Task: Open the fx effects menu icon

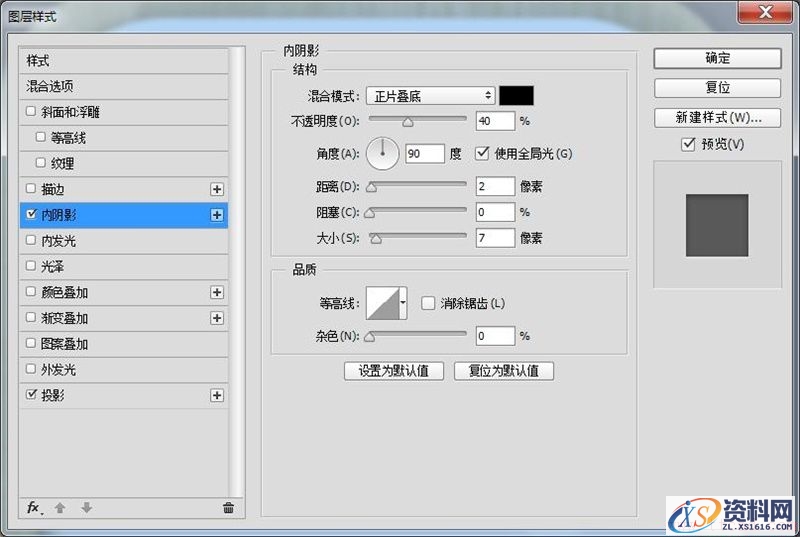Action: coord(34,507)
